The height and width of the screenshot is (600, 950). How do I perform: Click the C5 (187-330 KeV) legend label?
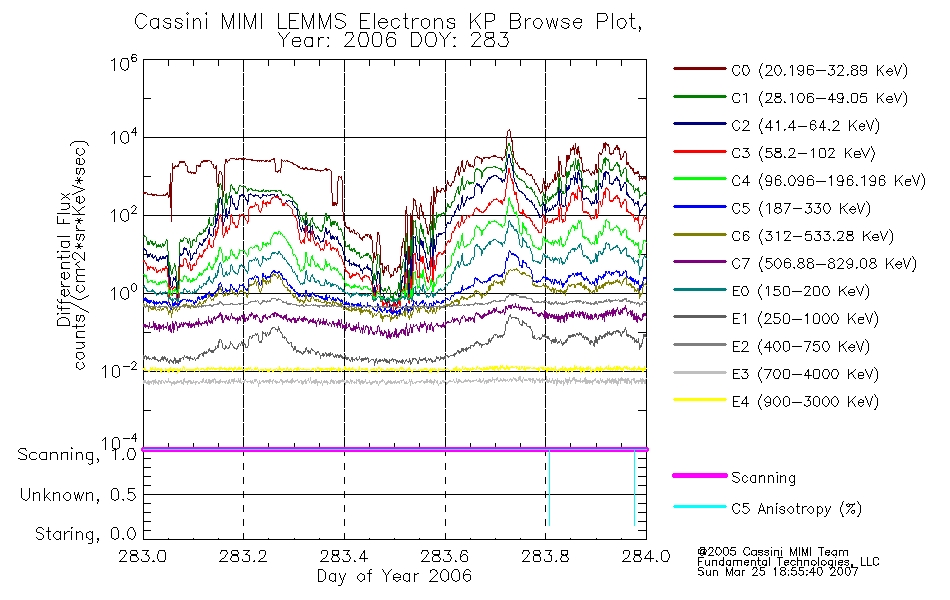click(x=801, y=208)
